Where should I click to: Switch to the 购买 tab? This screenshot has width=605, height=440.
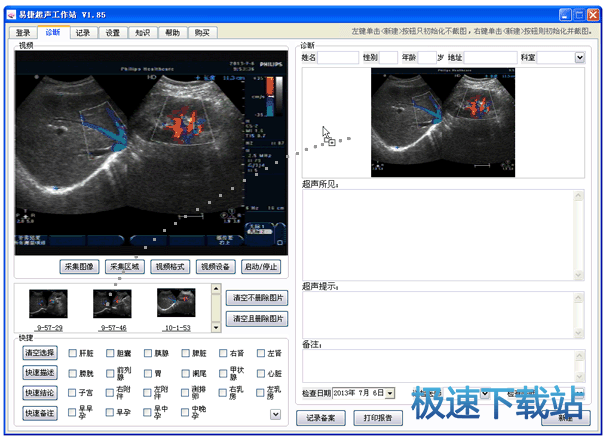click(202, 33)
